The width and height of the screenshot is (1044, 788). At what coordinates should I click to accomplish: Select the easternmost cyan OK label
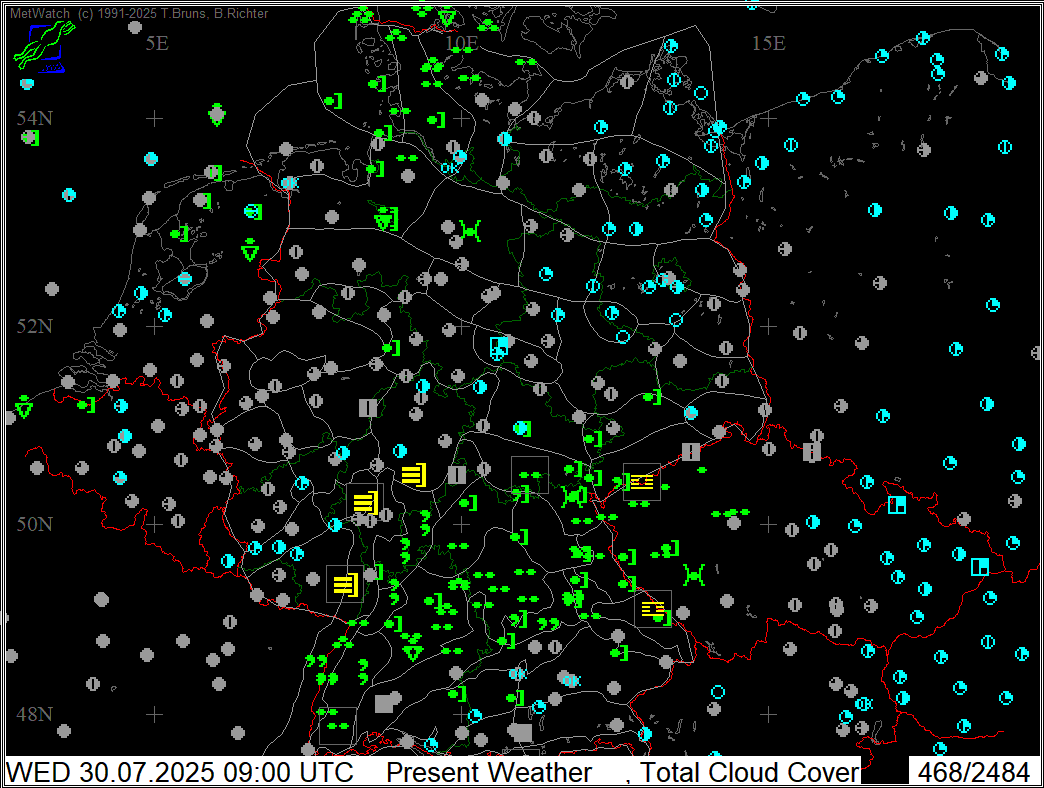(864, 704)
